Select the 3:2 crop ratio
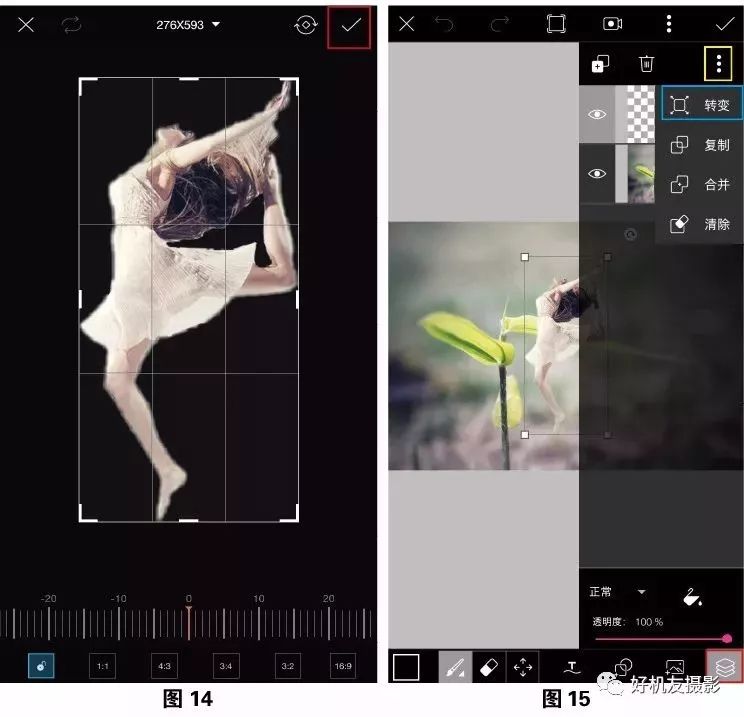 (x=288, y=666)
